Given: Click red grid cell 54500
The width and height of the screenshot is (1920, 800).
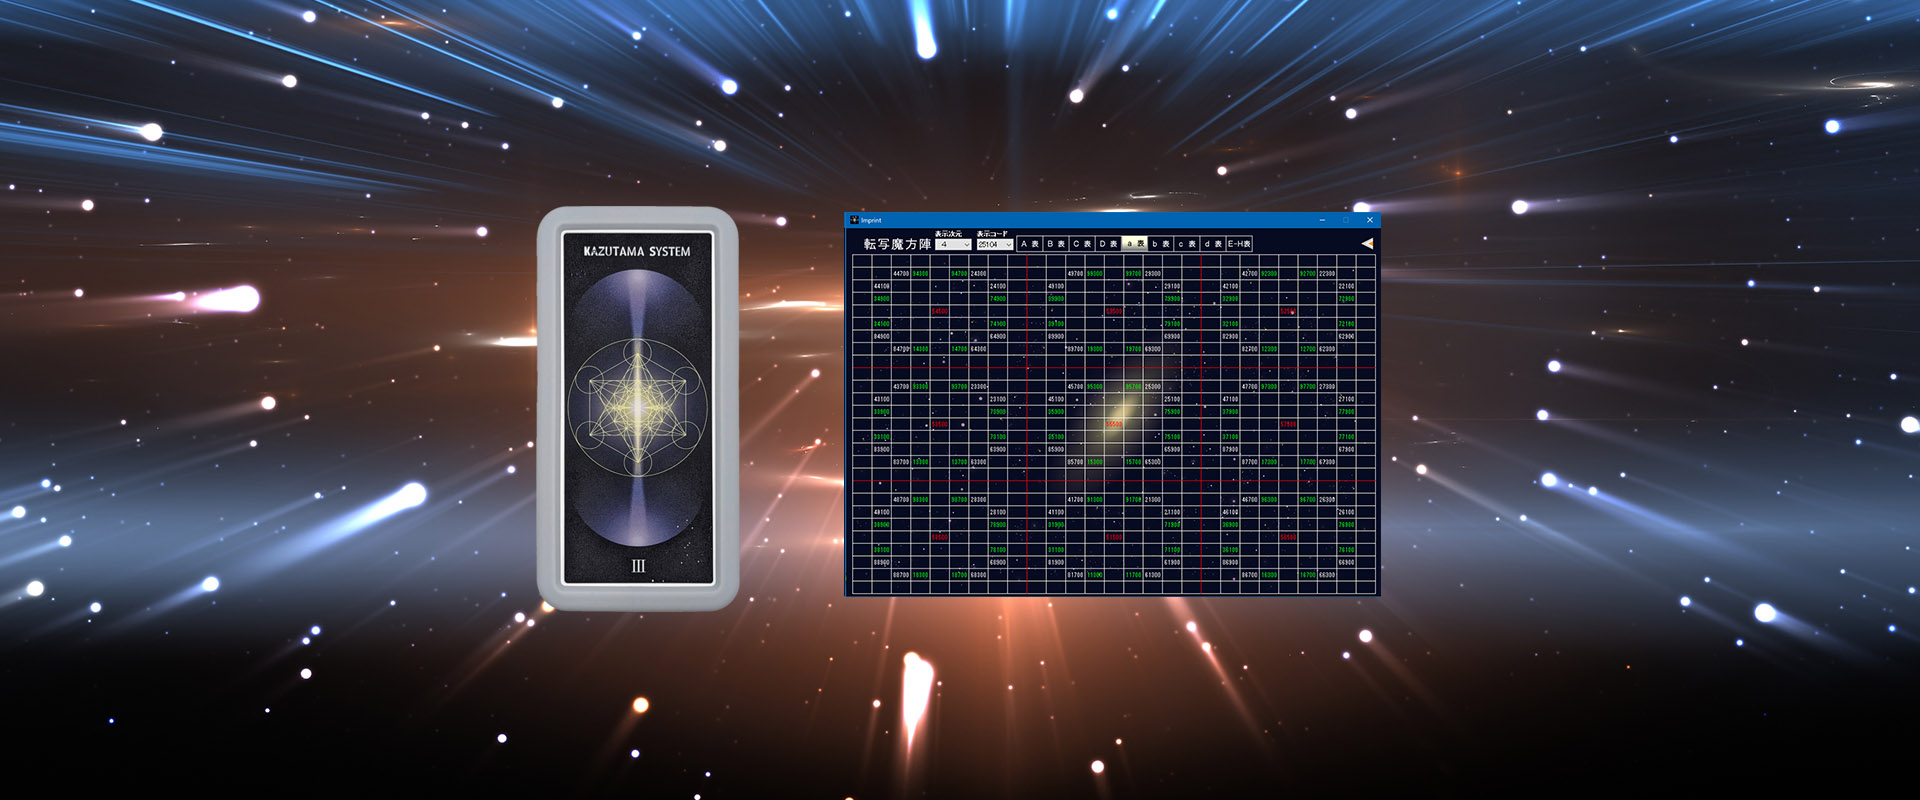Looking at the screenshot, I should [940, 311].
